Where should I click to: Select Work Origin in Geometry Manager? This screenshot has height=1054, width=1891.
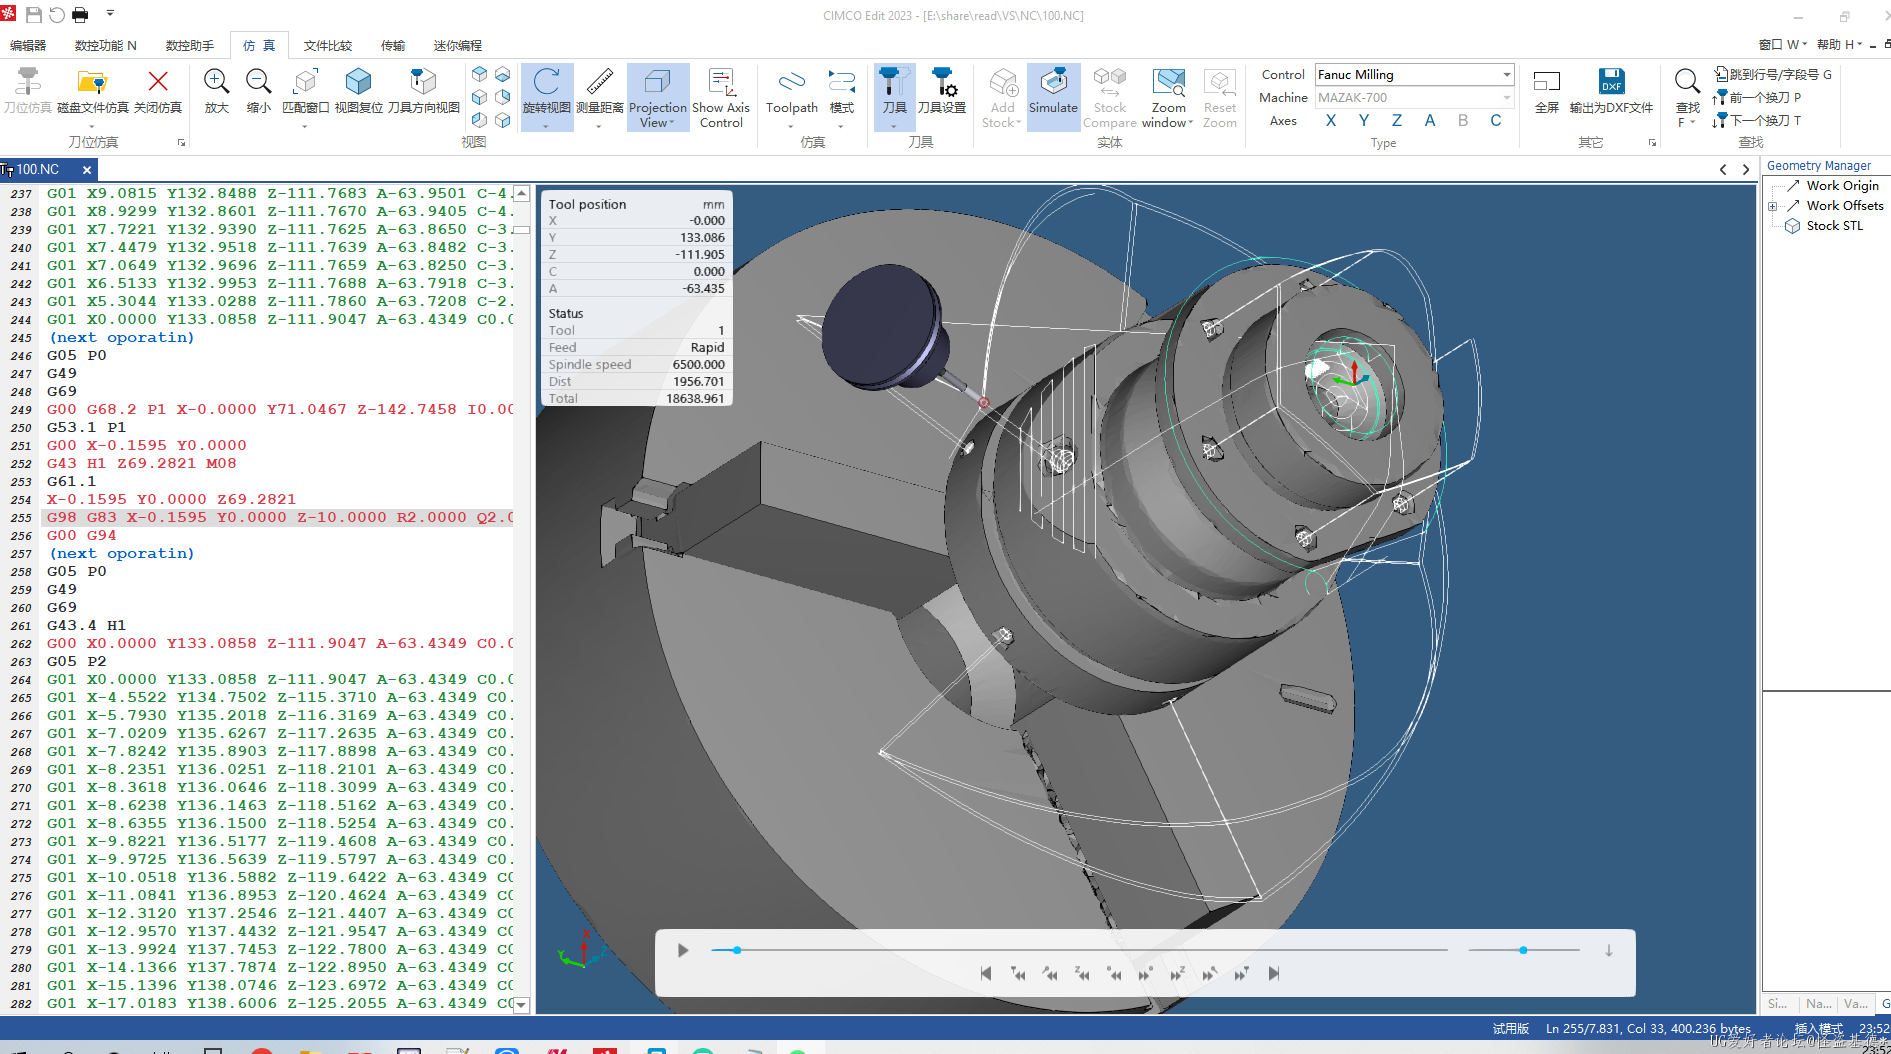[1842, 186]
